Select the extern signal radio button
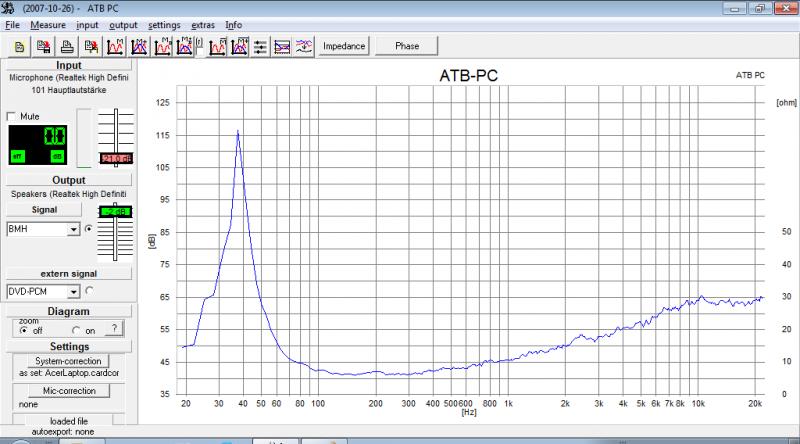800x444 pixels. click(x=90, y=291)
